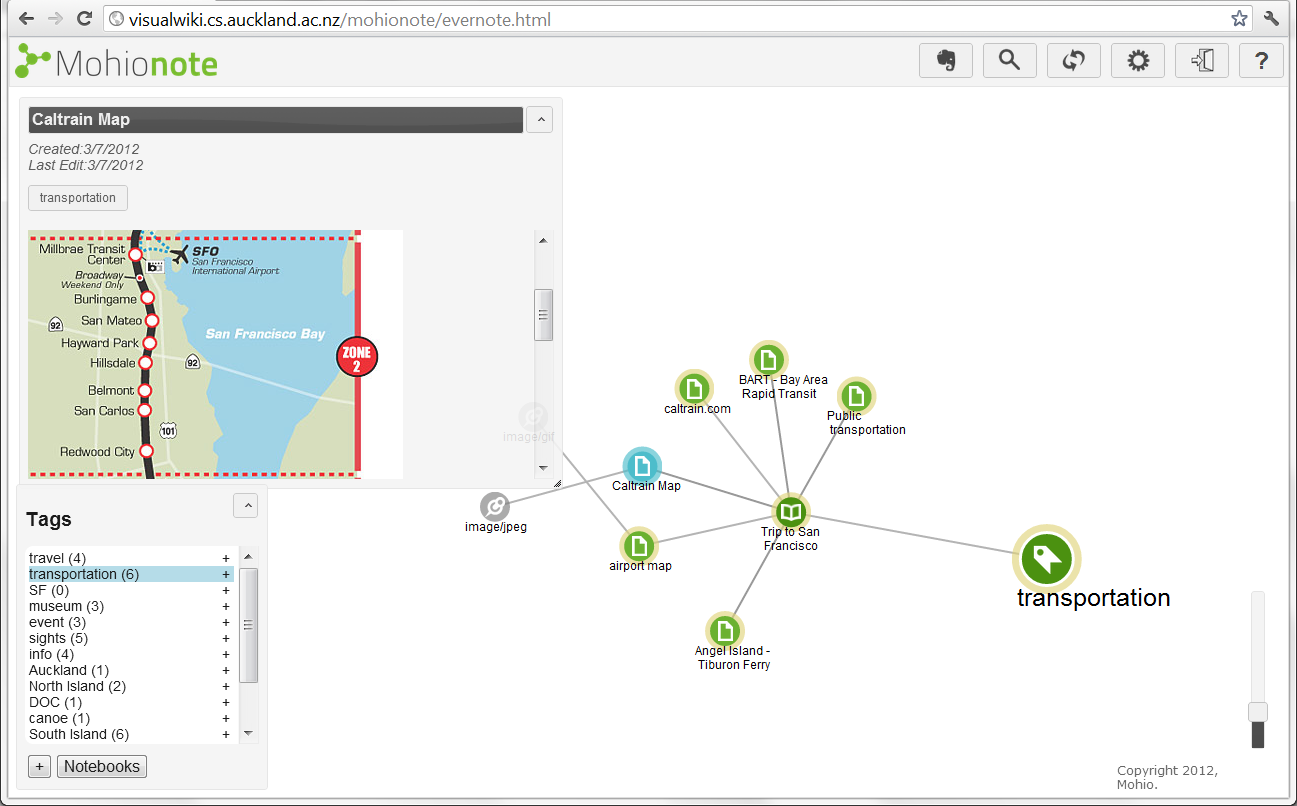Select the Caltrain Map blue note node
Viewport: 1297px width, 806px height.
click(x=642, y=466)
